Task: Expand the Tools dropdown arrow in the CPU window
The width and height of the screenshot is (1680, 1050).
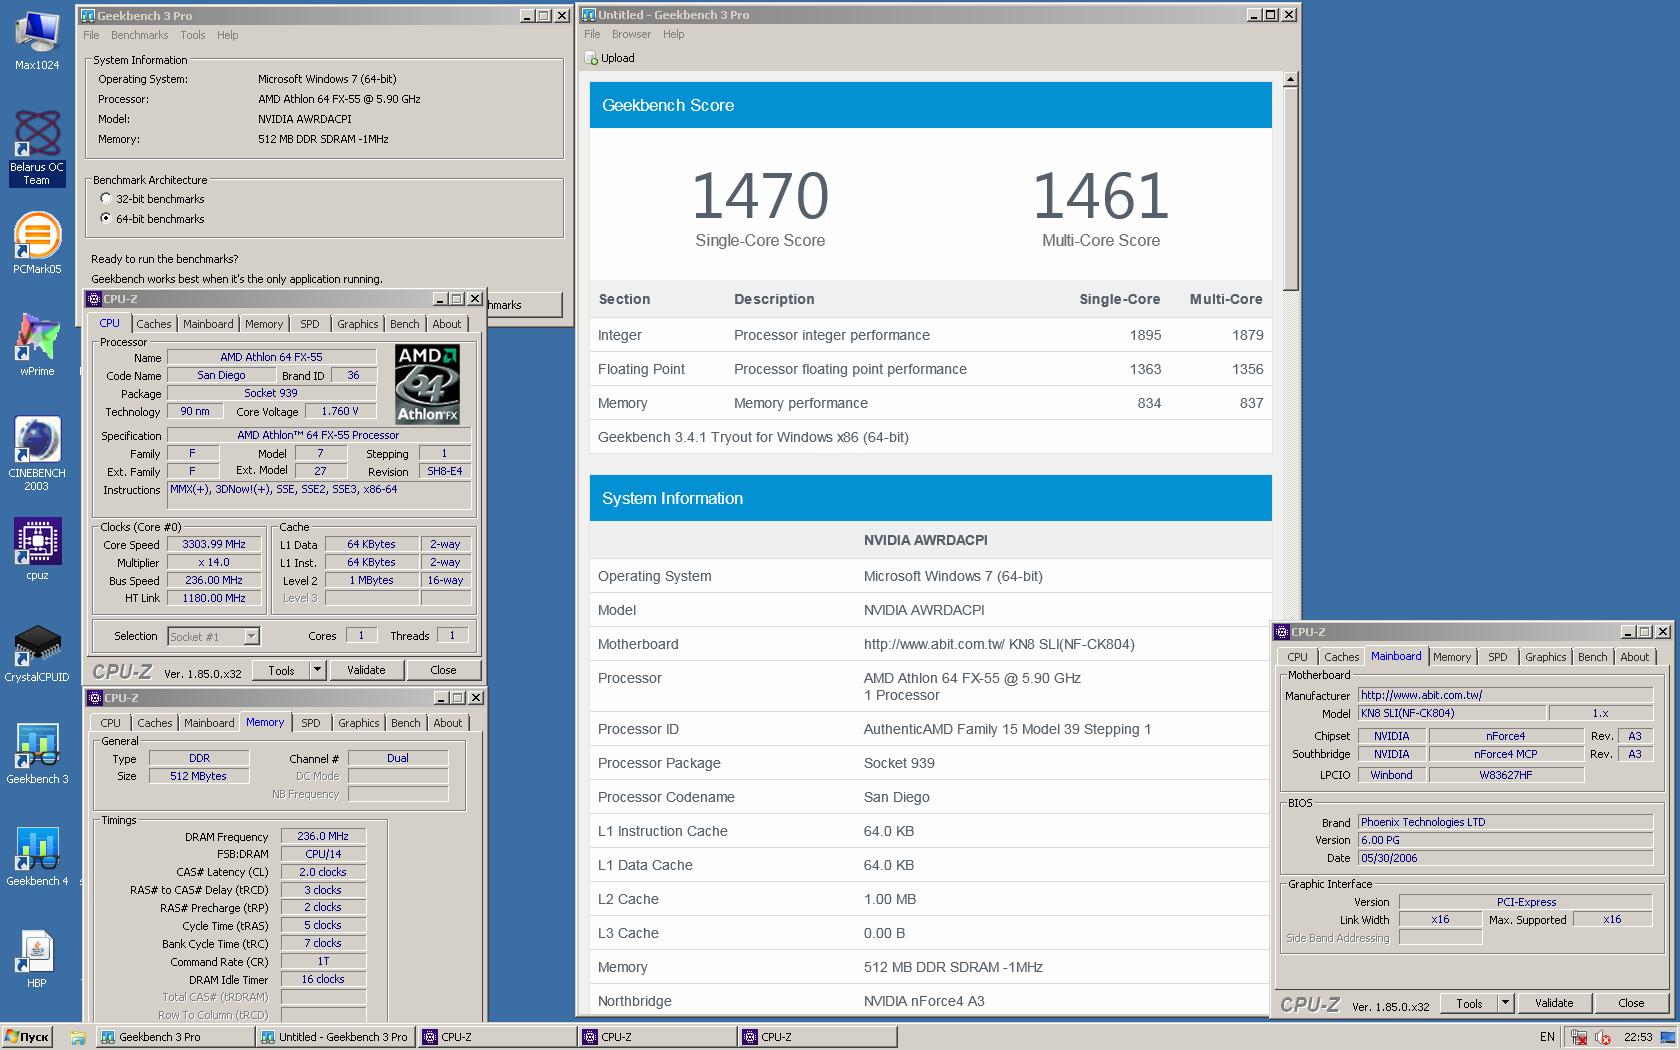Action: point(318,670)
